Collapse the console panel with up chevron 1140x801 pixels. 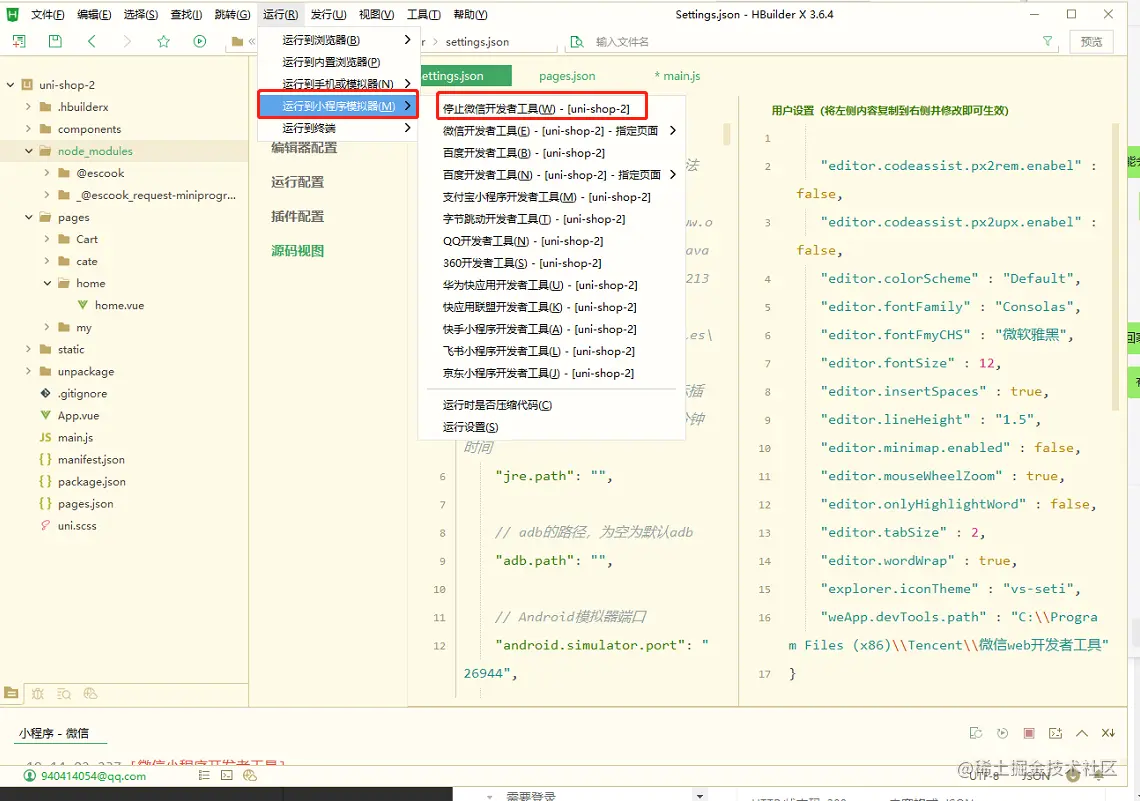pos(1082,733)
